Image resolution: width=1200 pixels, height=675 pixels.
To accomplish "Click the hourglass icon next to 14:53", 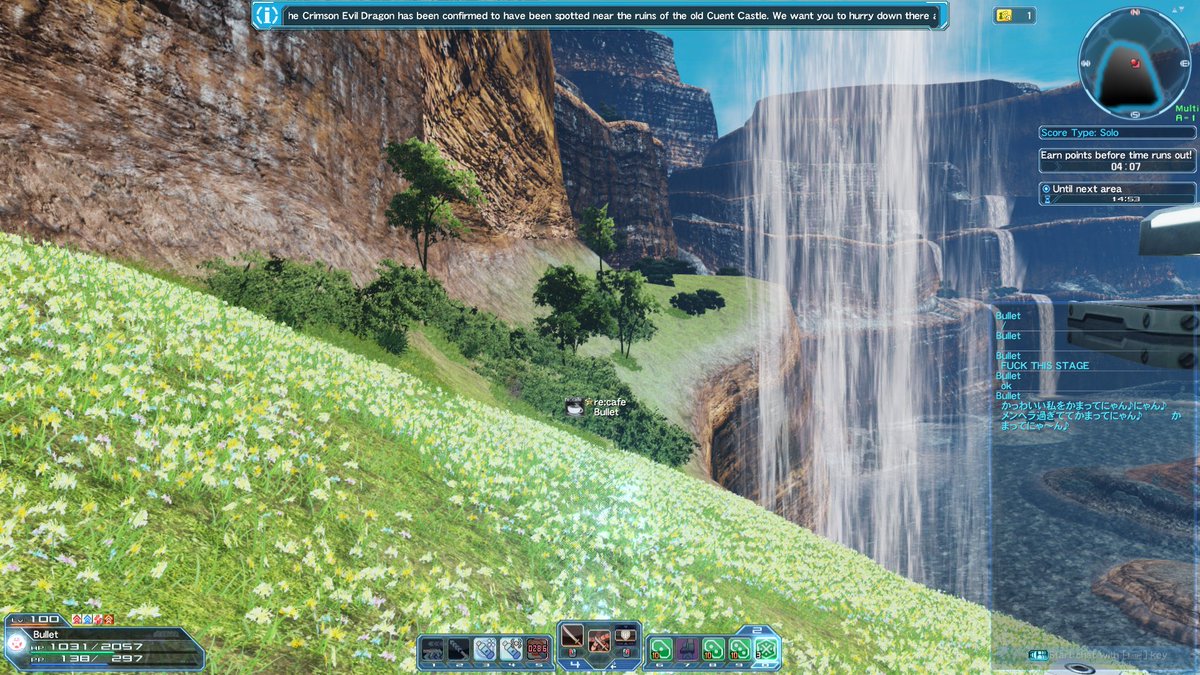I will (x=1047, y=199).
